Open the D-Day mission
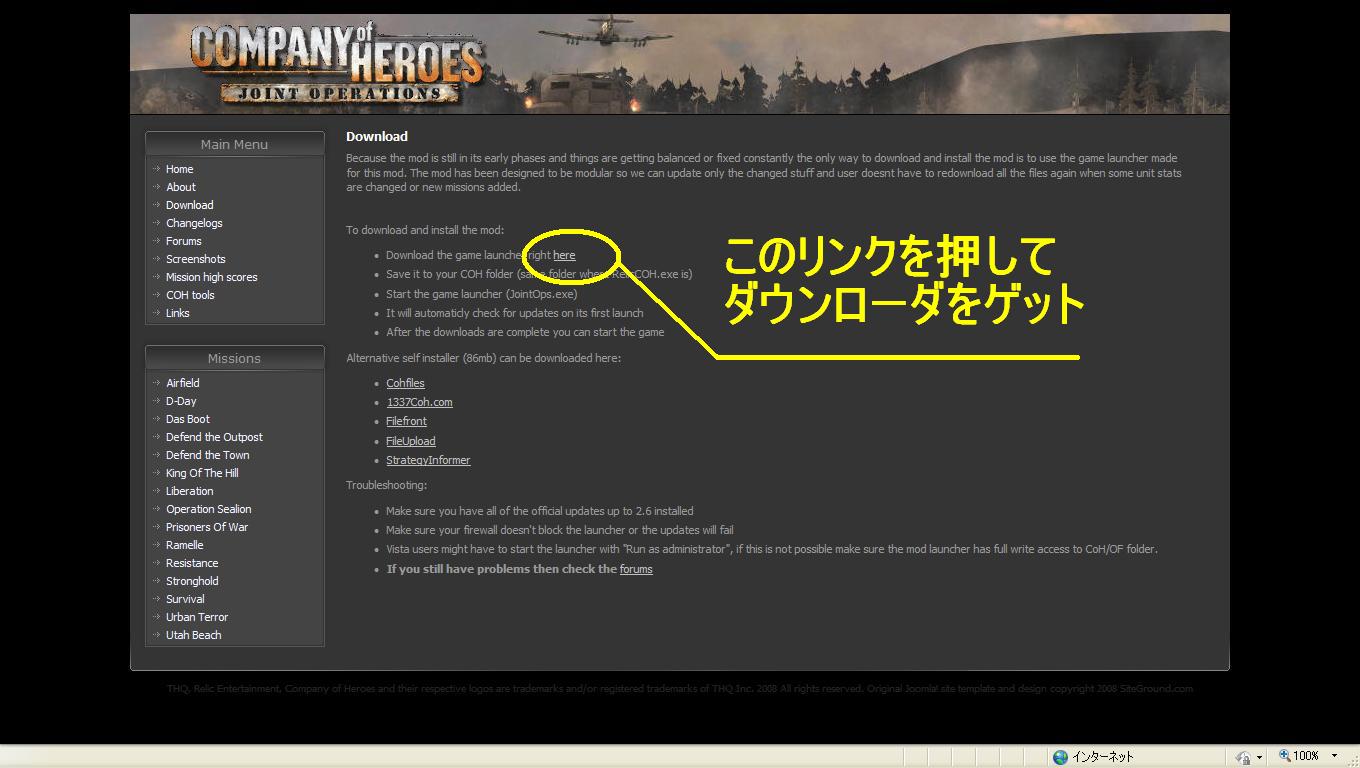Image resolution: width=1360 pixels, height=768 pixels. [x=181, y=401]
